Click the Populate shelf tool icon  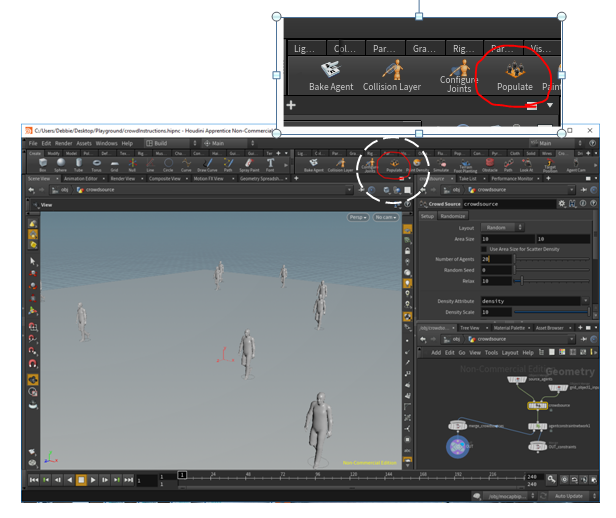[x=517, y=71]
